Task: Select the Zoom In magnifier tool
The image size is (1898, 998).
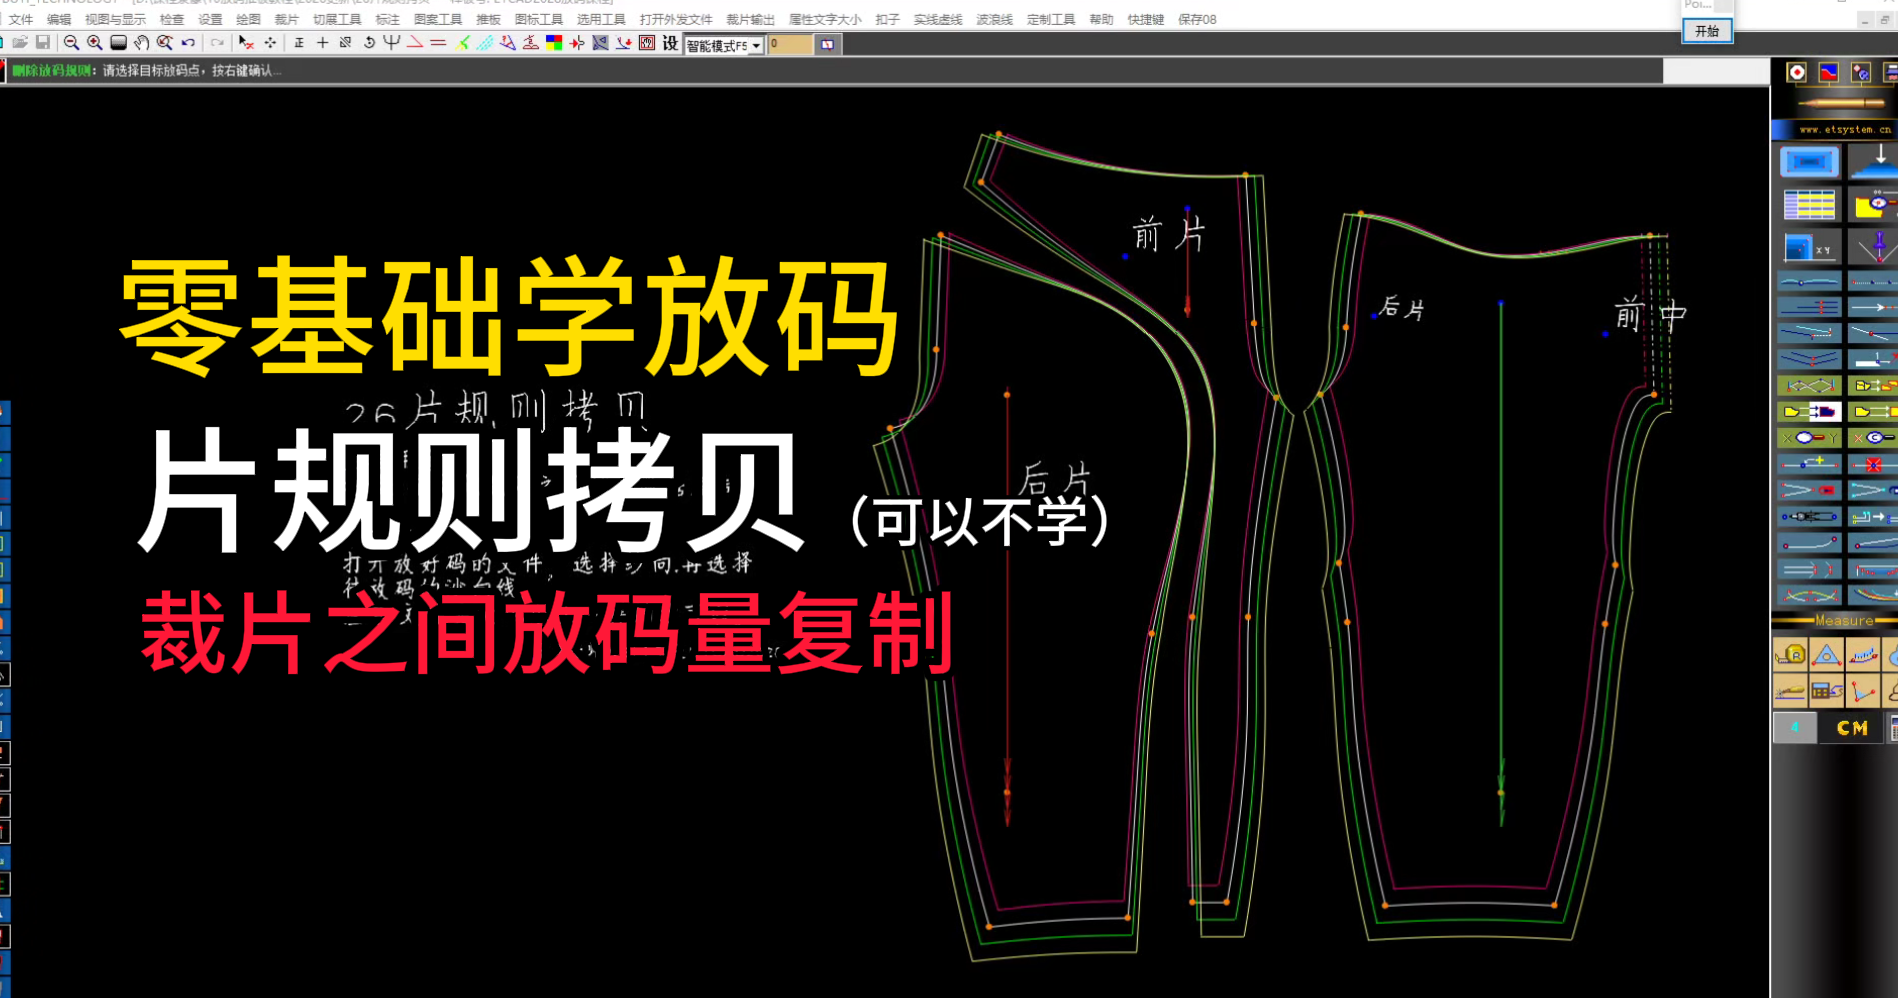Action: (94, 44)
